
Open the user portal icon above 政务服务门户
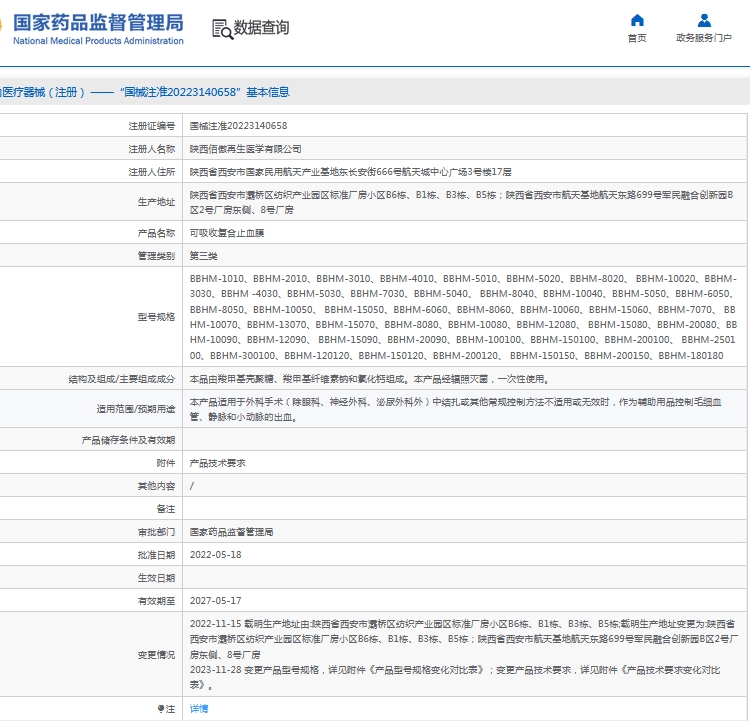(704, 20)
